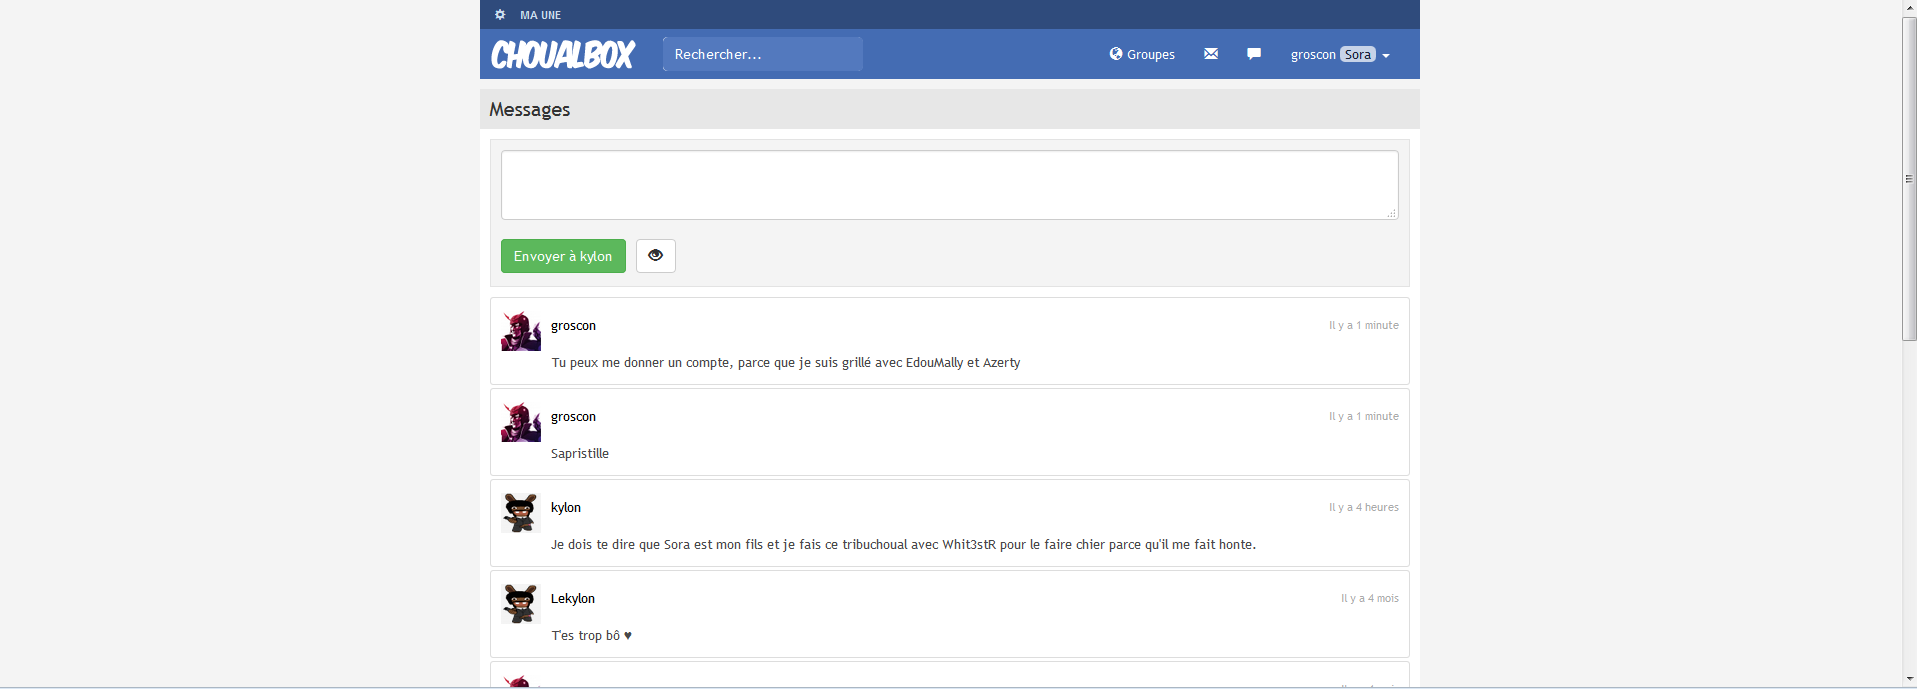1917x689 pixels.
Task: Click the down arrow of the page scrollbar
Action: click(x=1909, y=679)
